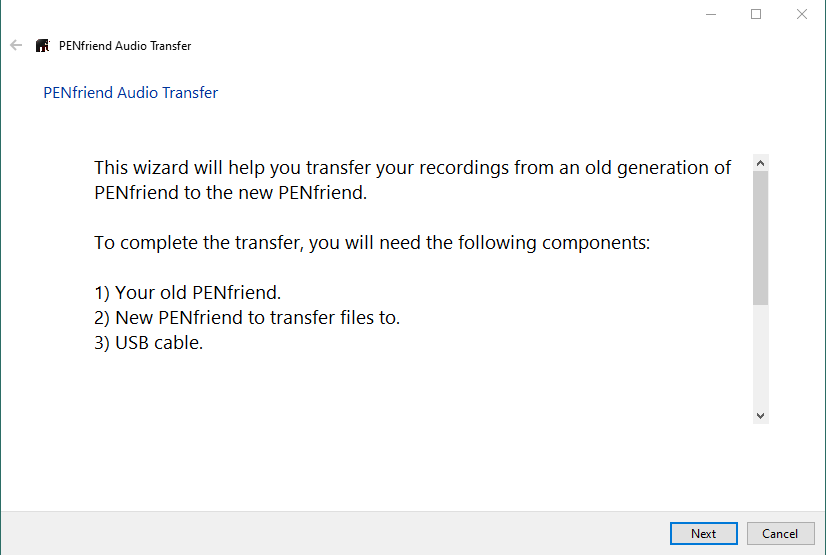Click the PENfriend app icon
The height and width of the screenshot is (555, 826).
tap(42, 46)
